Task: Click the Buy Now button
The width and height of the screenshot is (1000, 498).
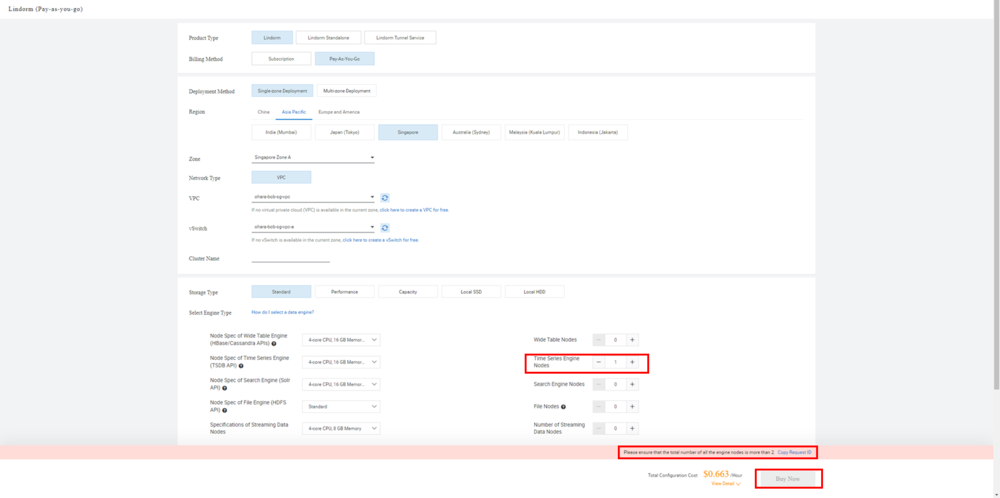Action: click(788, 478)
